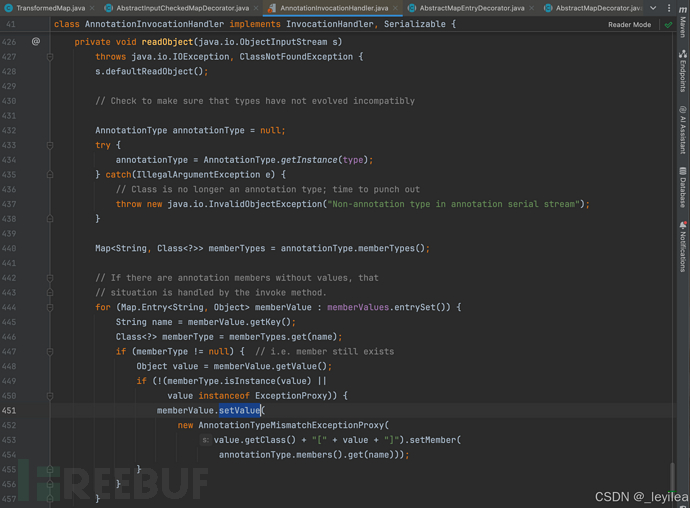690x508 pixels.
Task: Click the TransformedMap.java tab class icon
Action: [x=8, y=8]
